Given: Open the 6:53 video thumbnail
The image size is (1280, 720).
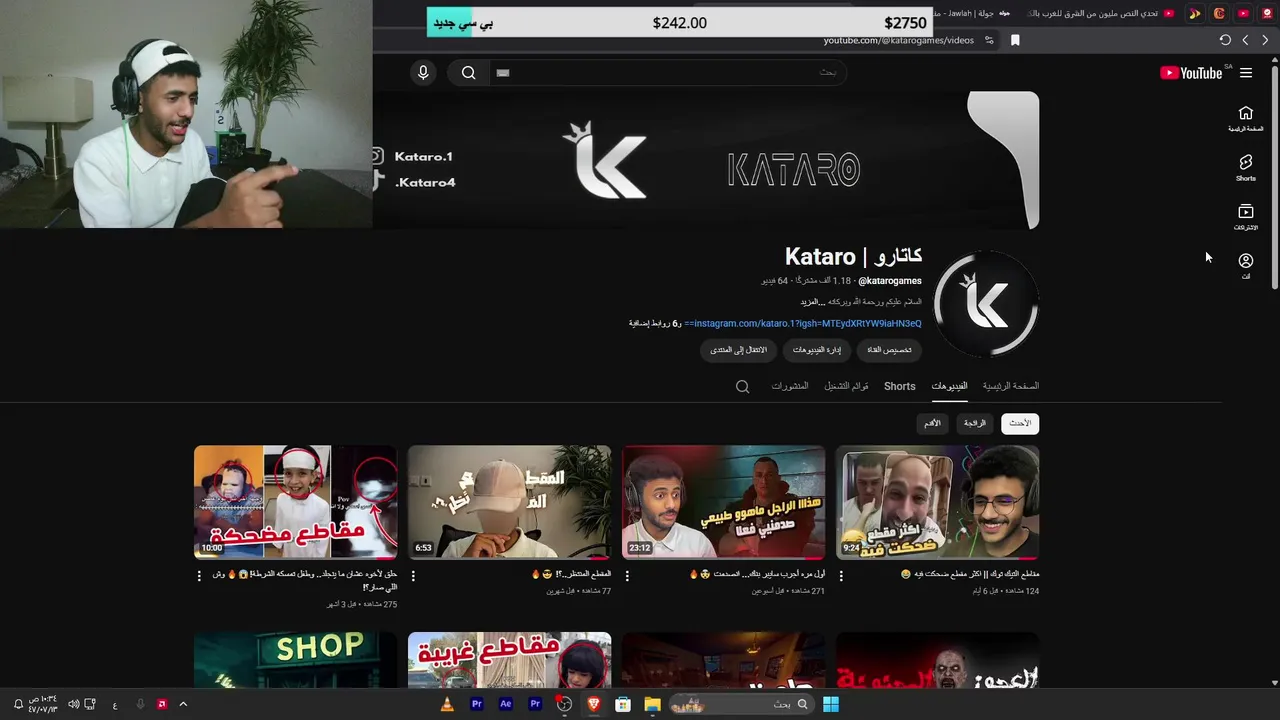Looking at the screenshot, I should tap(509, 502).
